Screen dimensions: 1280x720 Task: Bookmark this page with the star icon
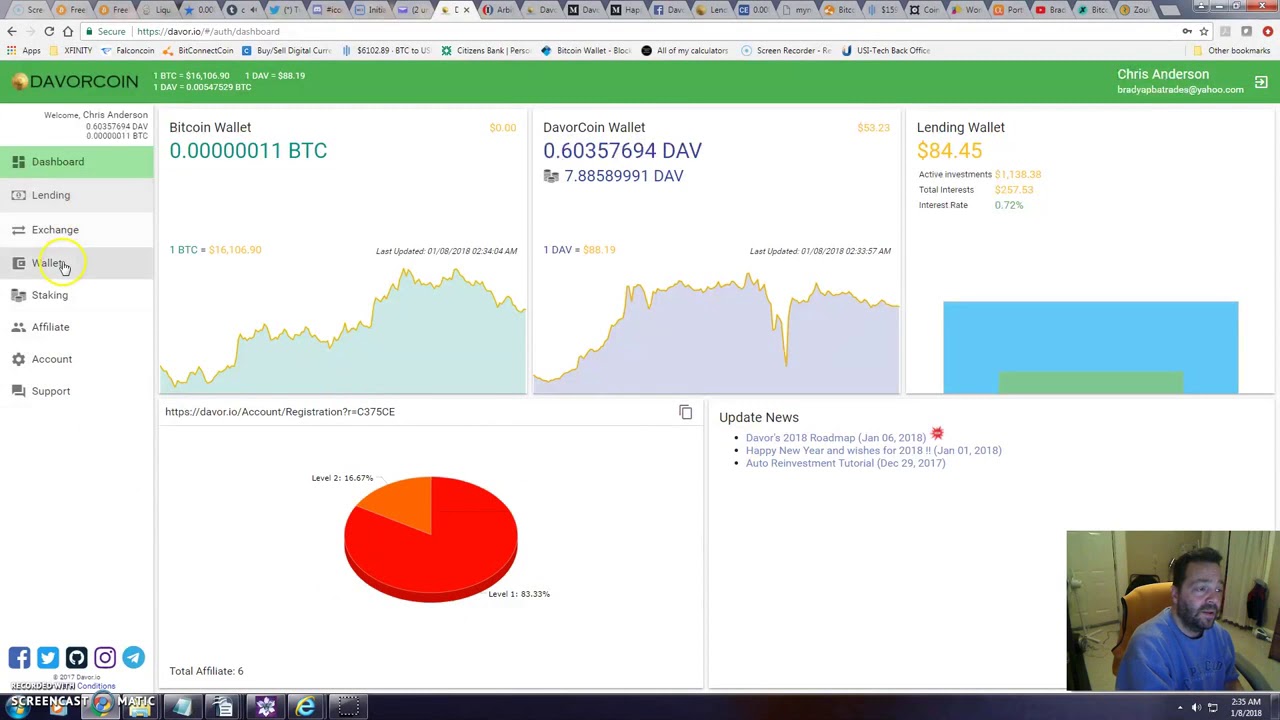point(1204,31)
